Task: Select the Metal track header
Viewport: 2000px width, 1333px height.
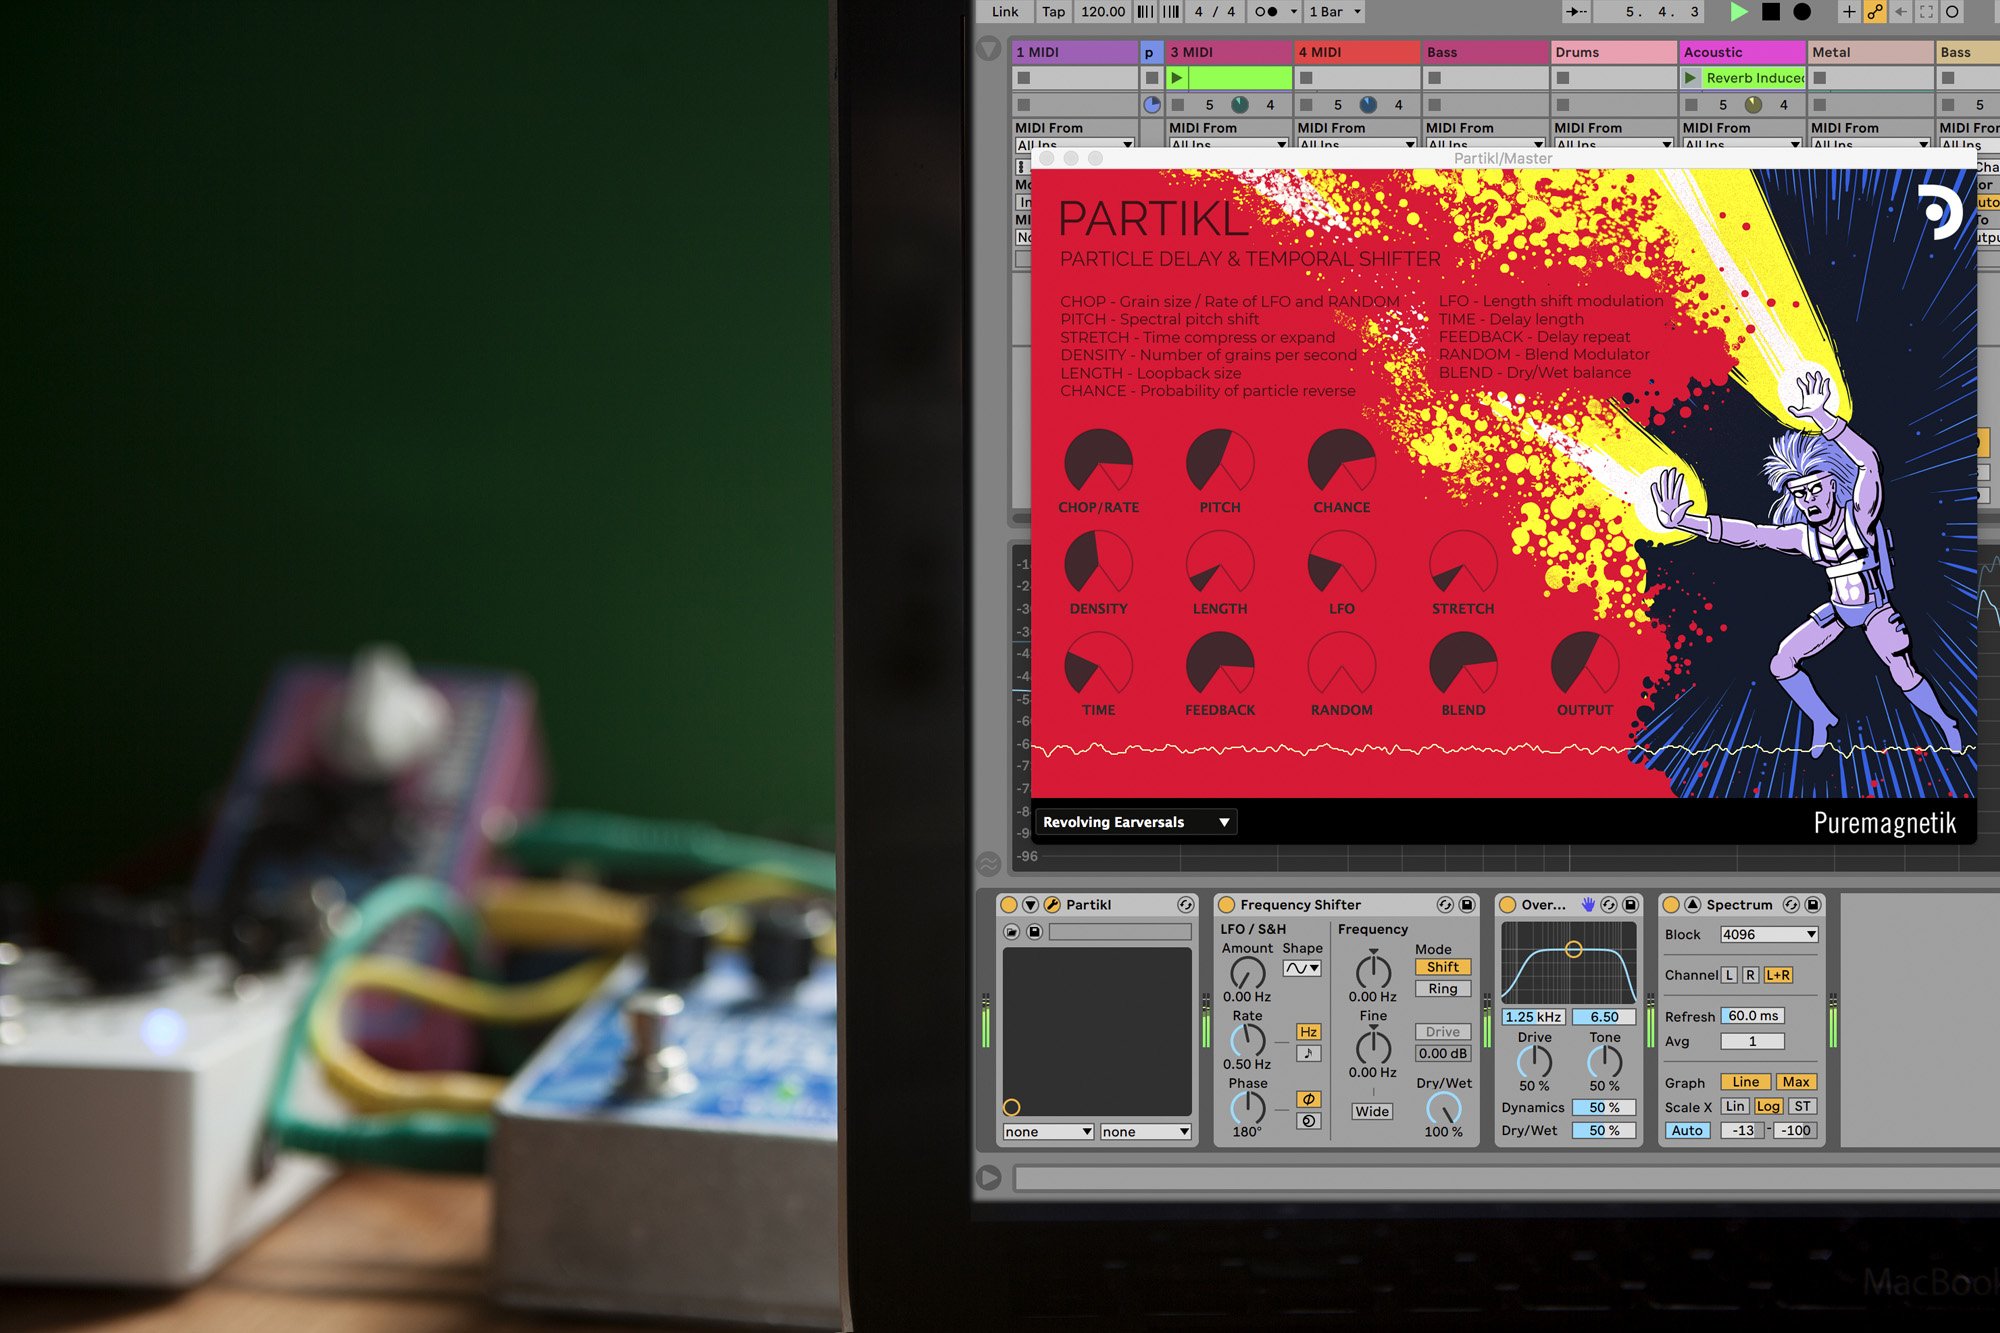Action: pos(1870,52)
